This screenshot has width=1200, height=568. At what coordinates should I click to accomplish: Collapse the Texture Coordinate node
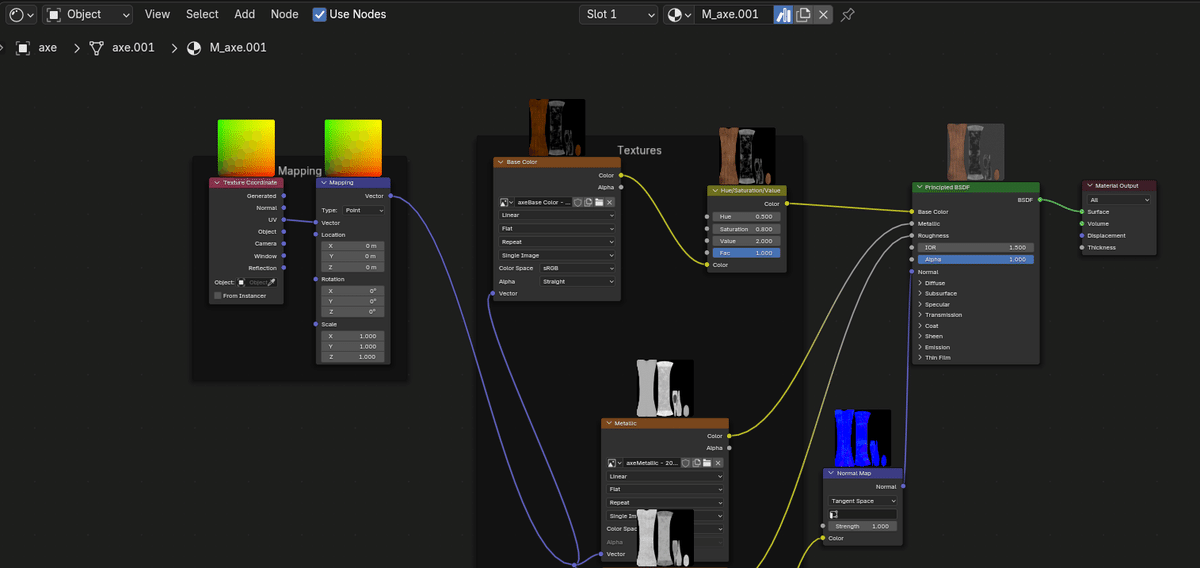[x=217, y=183]
